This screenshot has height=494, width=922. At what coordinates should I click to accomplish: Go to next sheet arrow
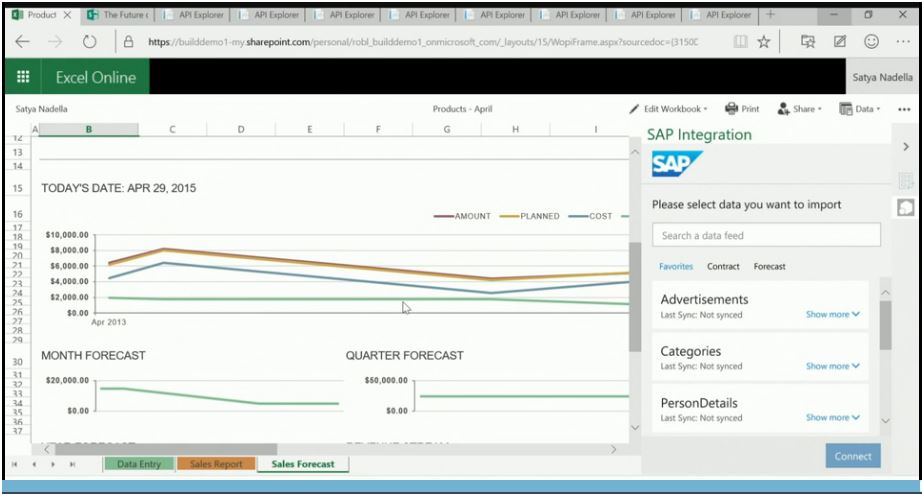click(53, 464)
